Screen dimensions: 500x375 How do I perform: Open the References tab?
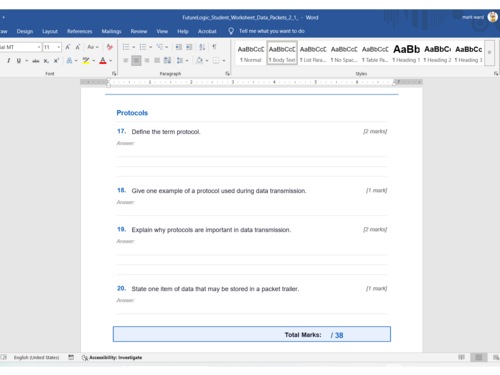click(79, 31)
